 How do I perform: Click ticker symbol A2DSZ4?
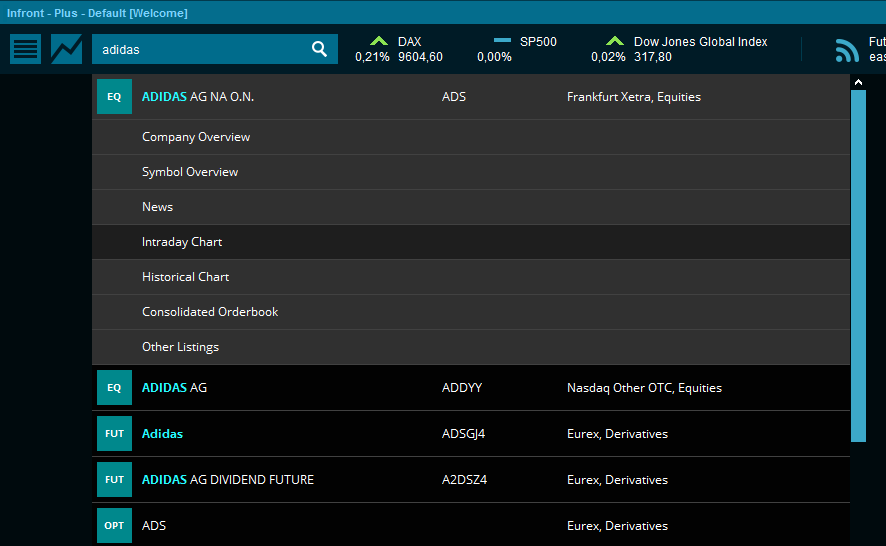464,479
